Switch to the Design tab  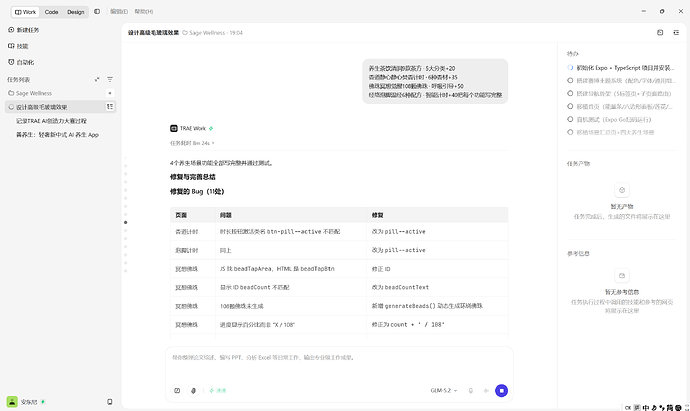(76, 12)
